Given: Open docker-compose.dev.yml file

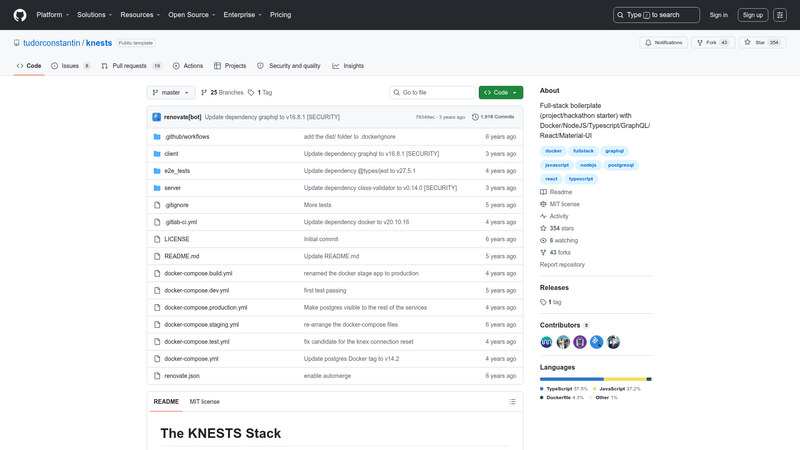Looking at the screenshot, I should [196, 290].
